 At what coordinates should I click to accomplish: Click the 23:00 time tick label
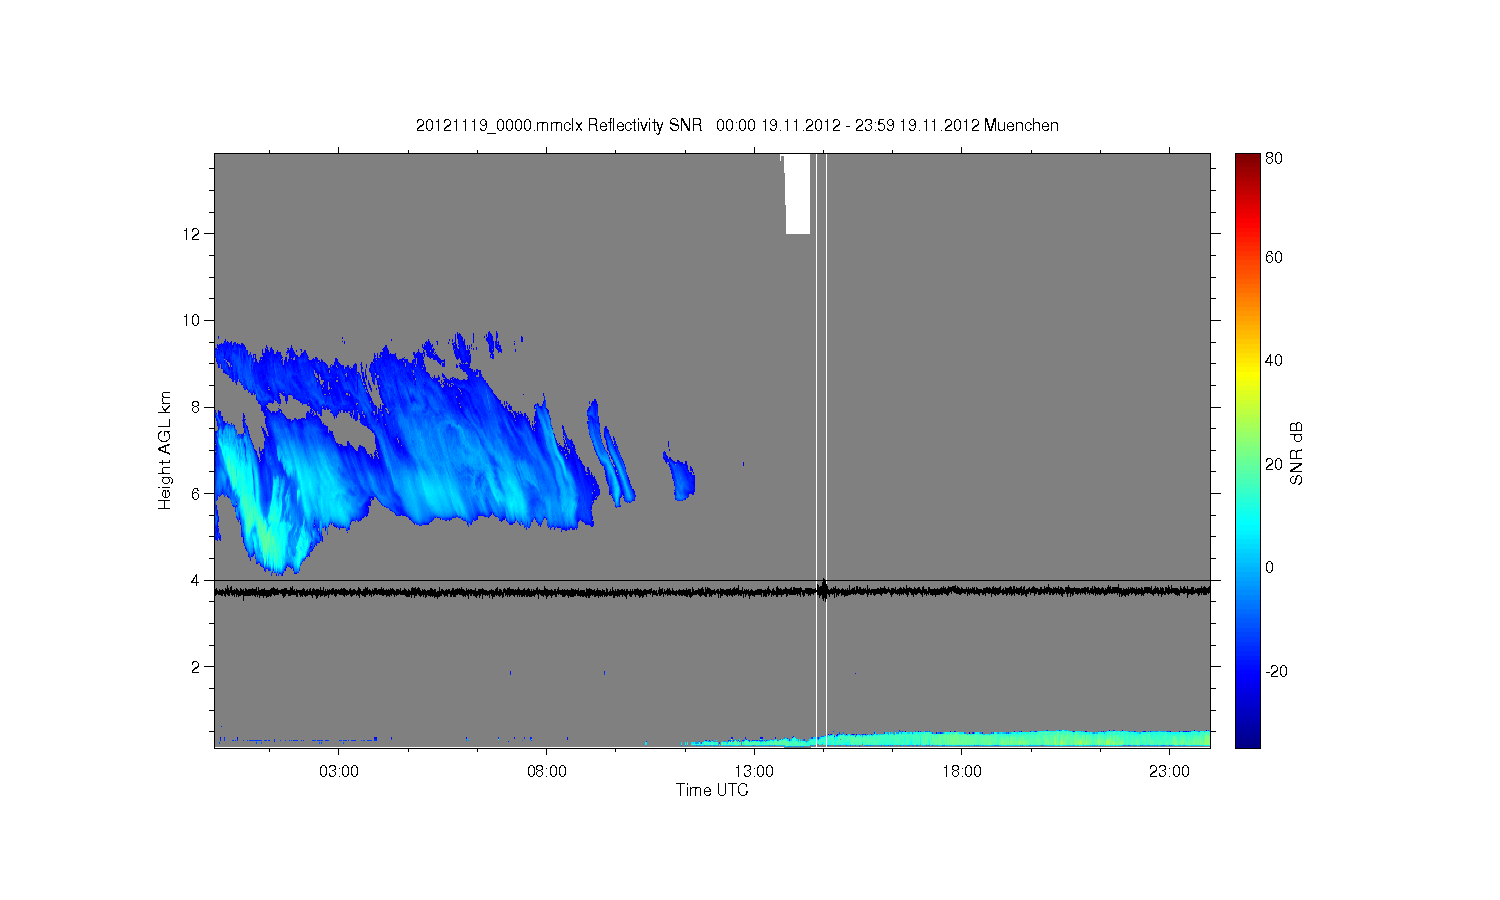(1169, 771)
